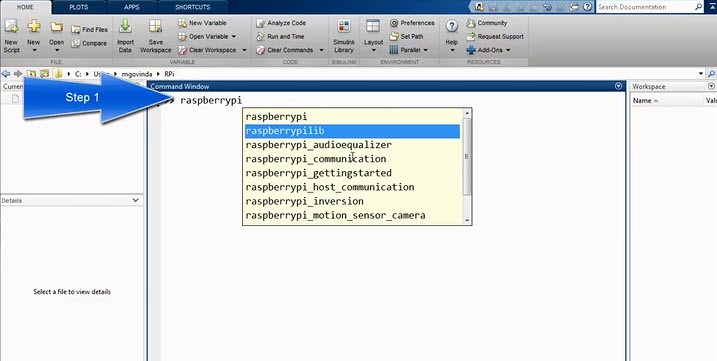
Task: Select raspberrypi_host_communication in the completion list
Action: (x=352, y=188)
